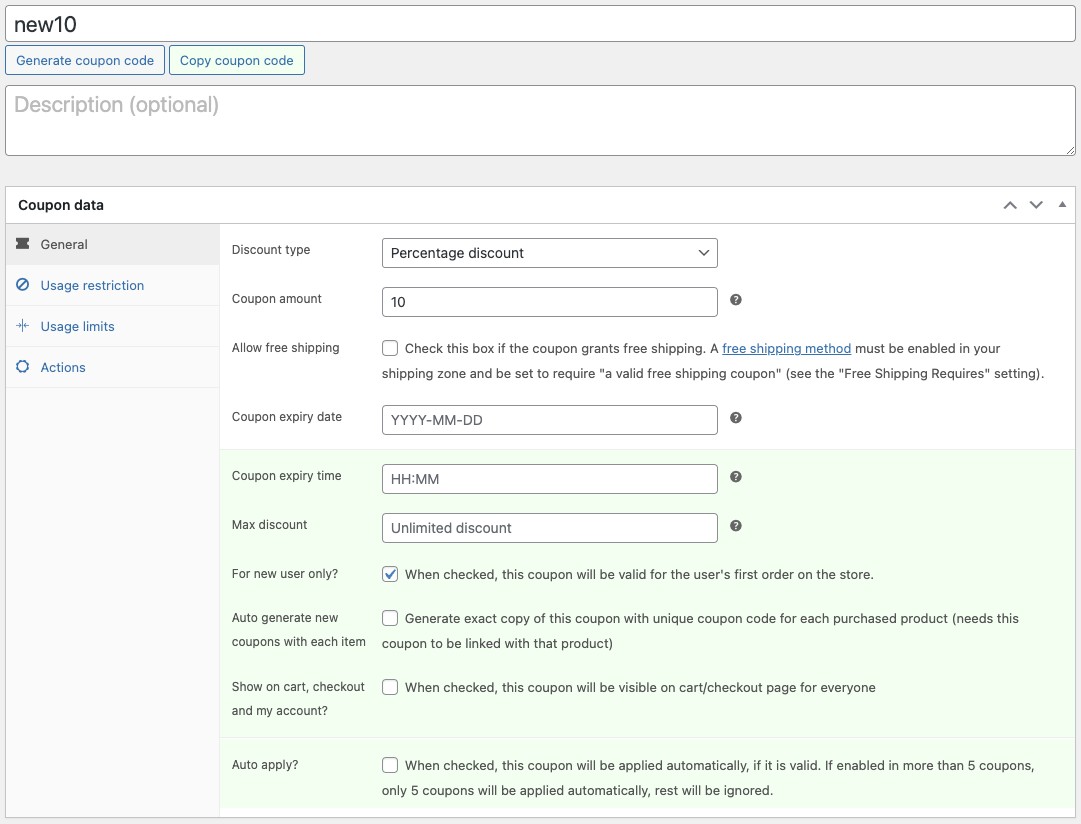Uncheck the For new user only option

point(390,574)
